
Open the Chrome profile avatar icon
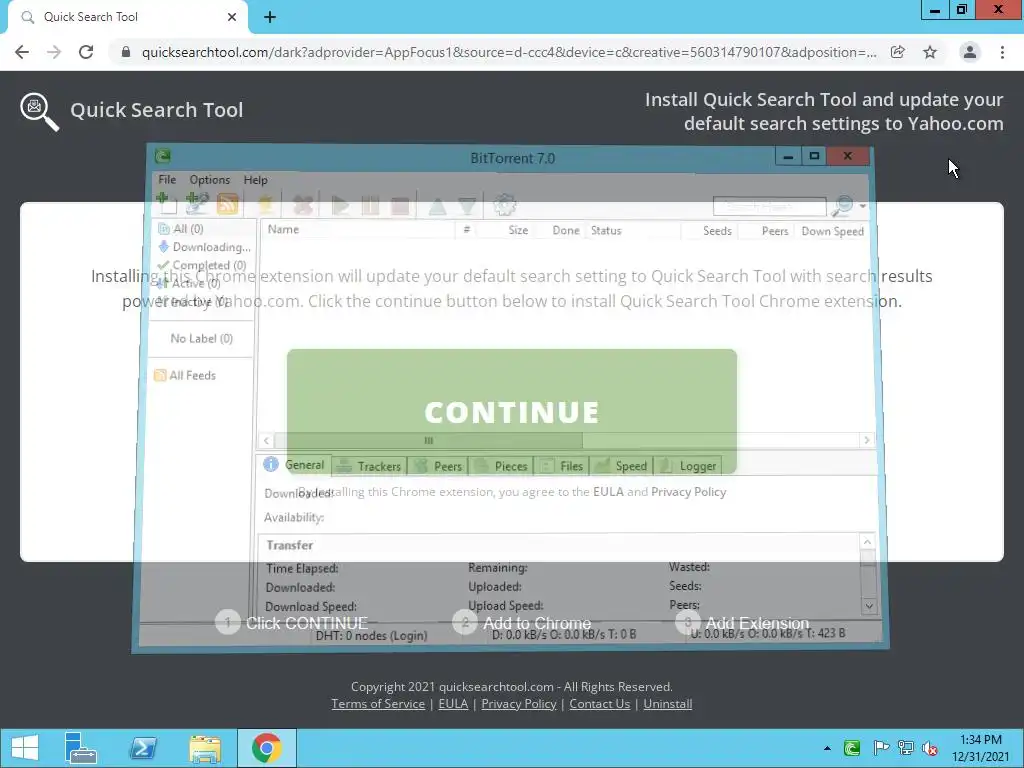970,52
